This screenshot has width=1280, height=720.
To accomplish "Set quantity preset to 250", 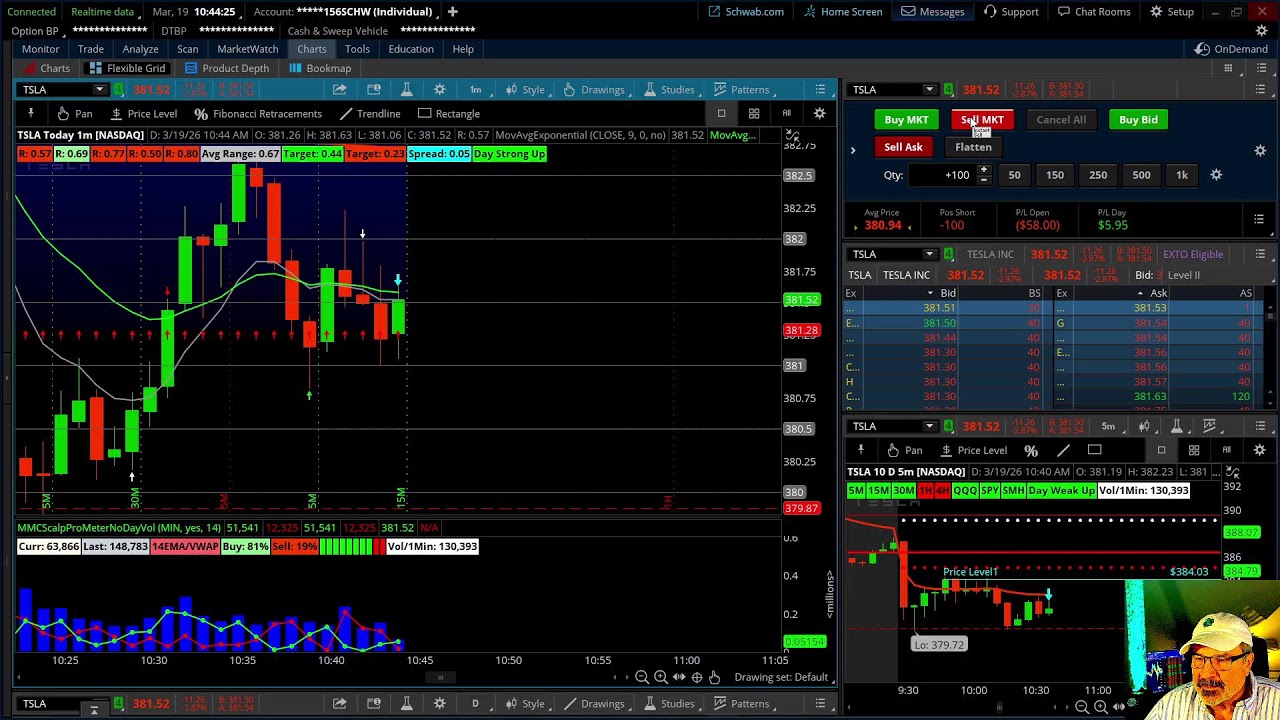I will [1098, 175].
